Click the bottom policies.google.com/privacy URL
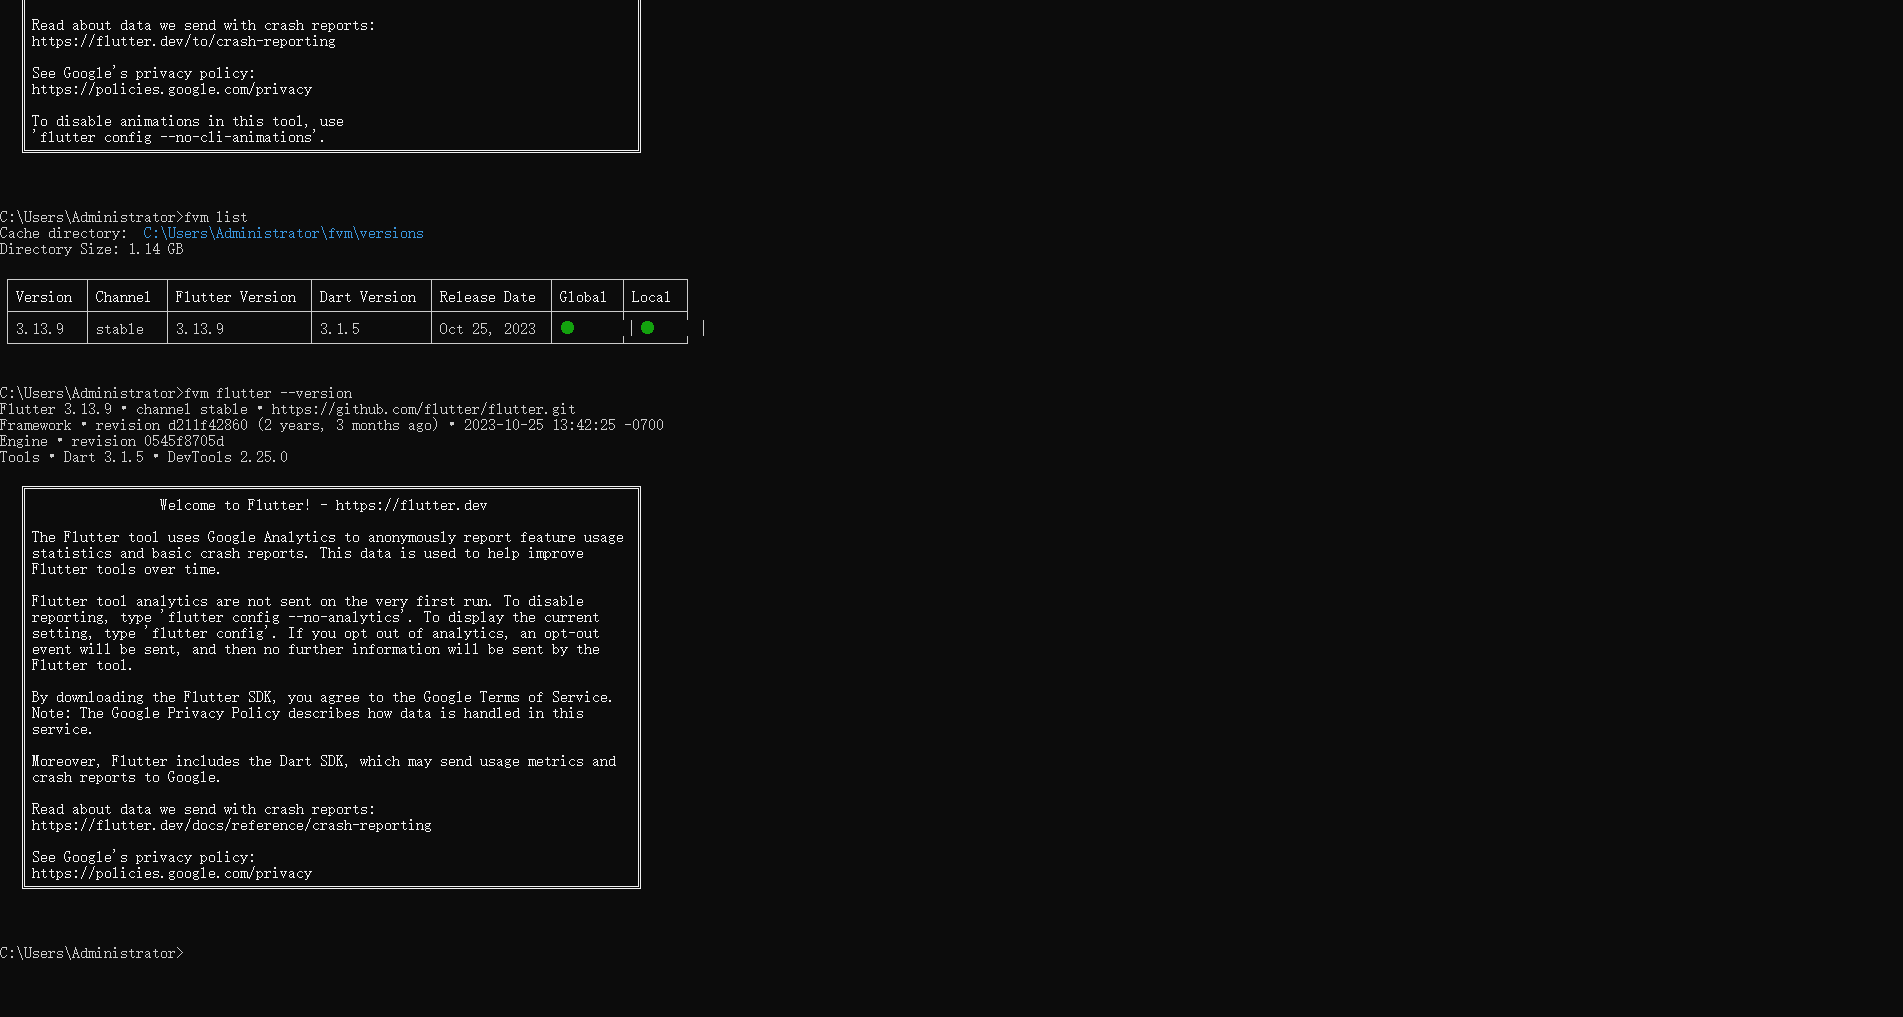 tap(171, 873)
